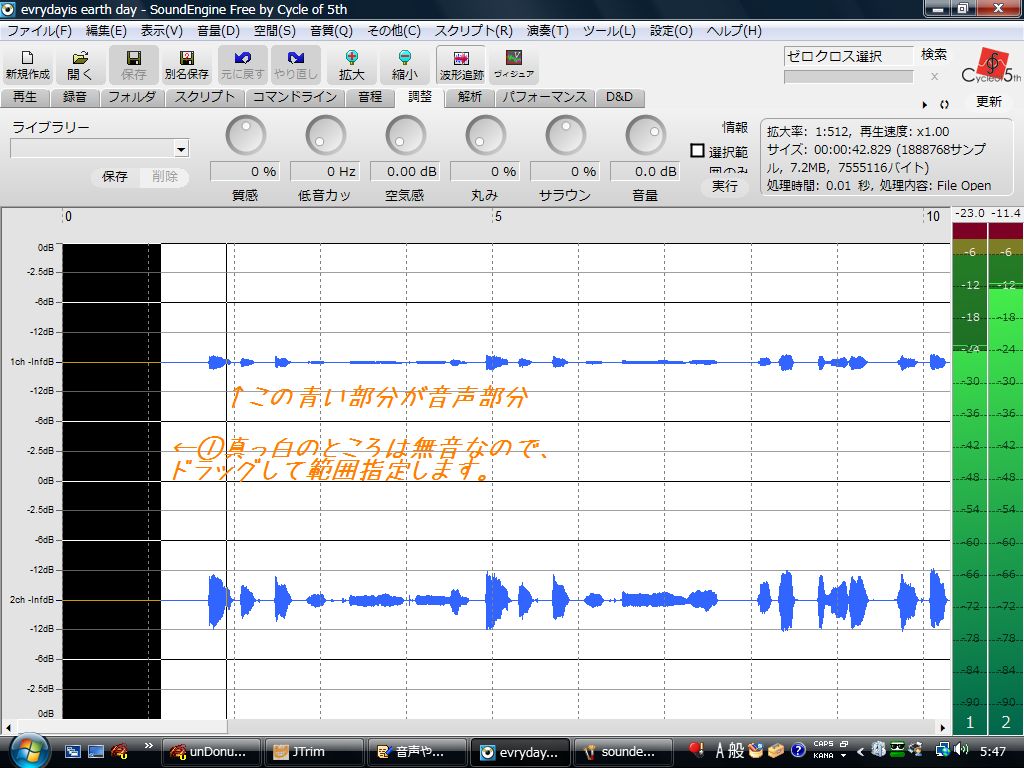Open the ヘルプ(H) menu

[x=734, y=31]
